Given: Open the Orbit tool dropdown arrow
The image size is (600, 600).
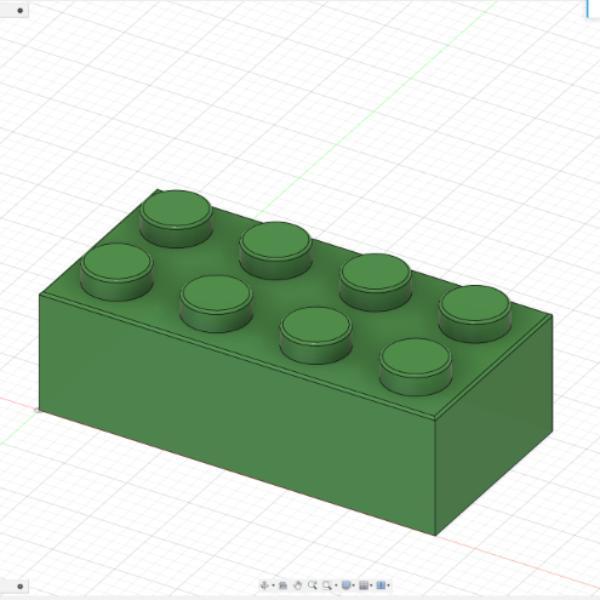Looking at the screenshot, I should tap(273, 585).
